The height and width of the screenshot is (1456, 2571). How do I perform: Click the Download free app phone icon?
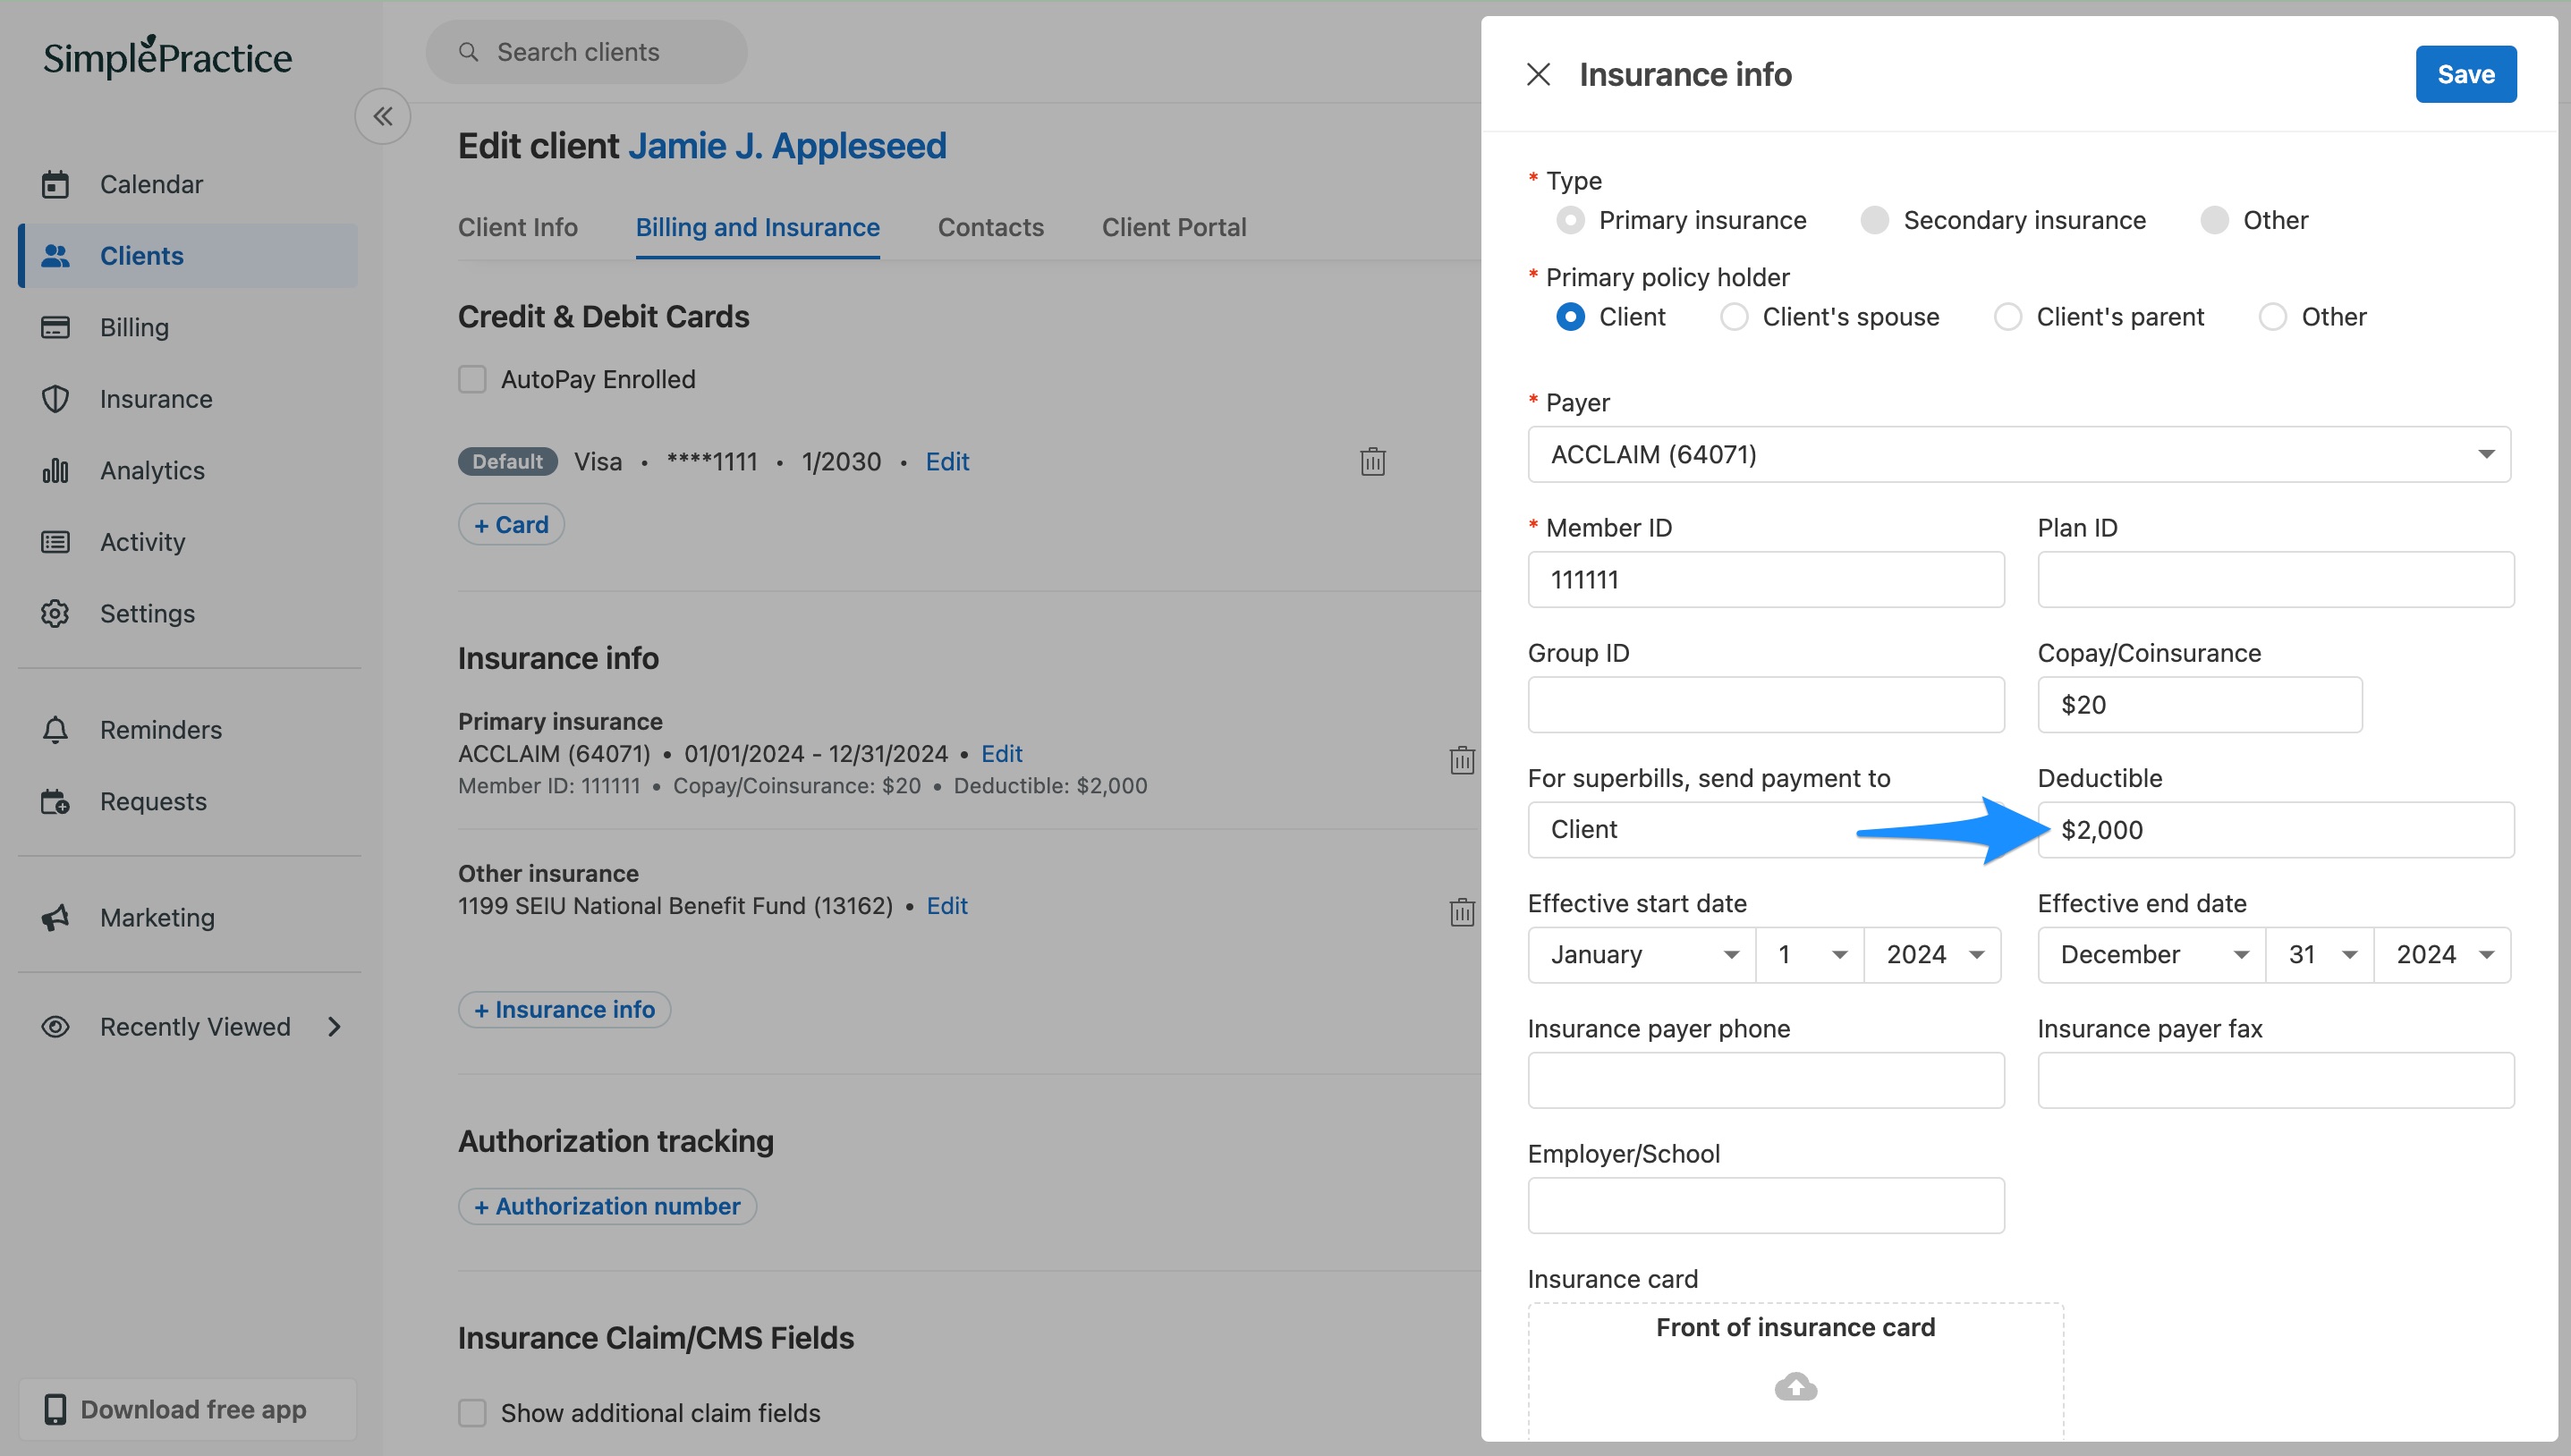tap(55, 1409)
